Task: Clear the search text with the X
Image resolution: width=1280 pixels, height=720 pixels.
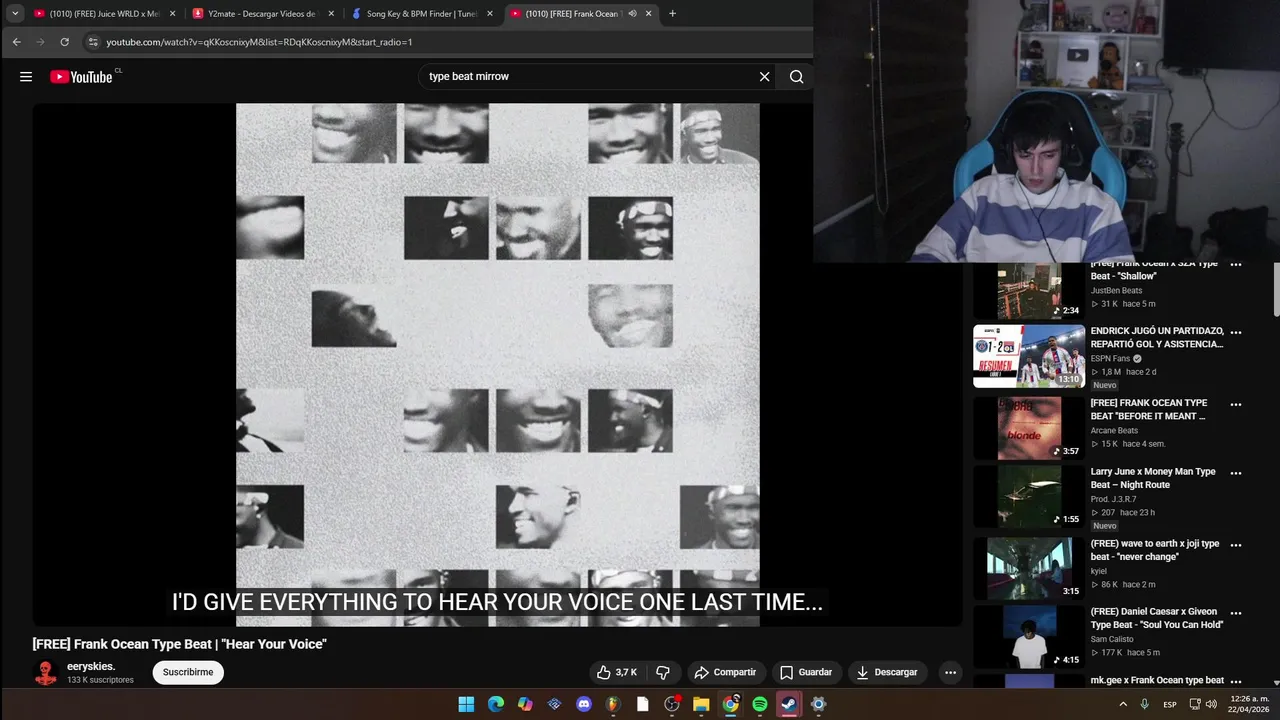Action: click(764, 77)
